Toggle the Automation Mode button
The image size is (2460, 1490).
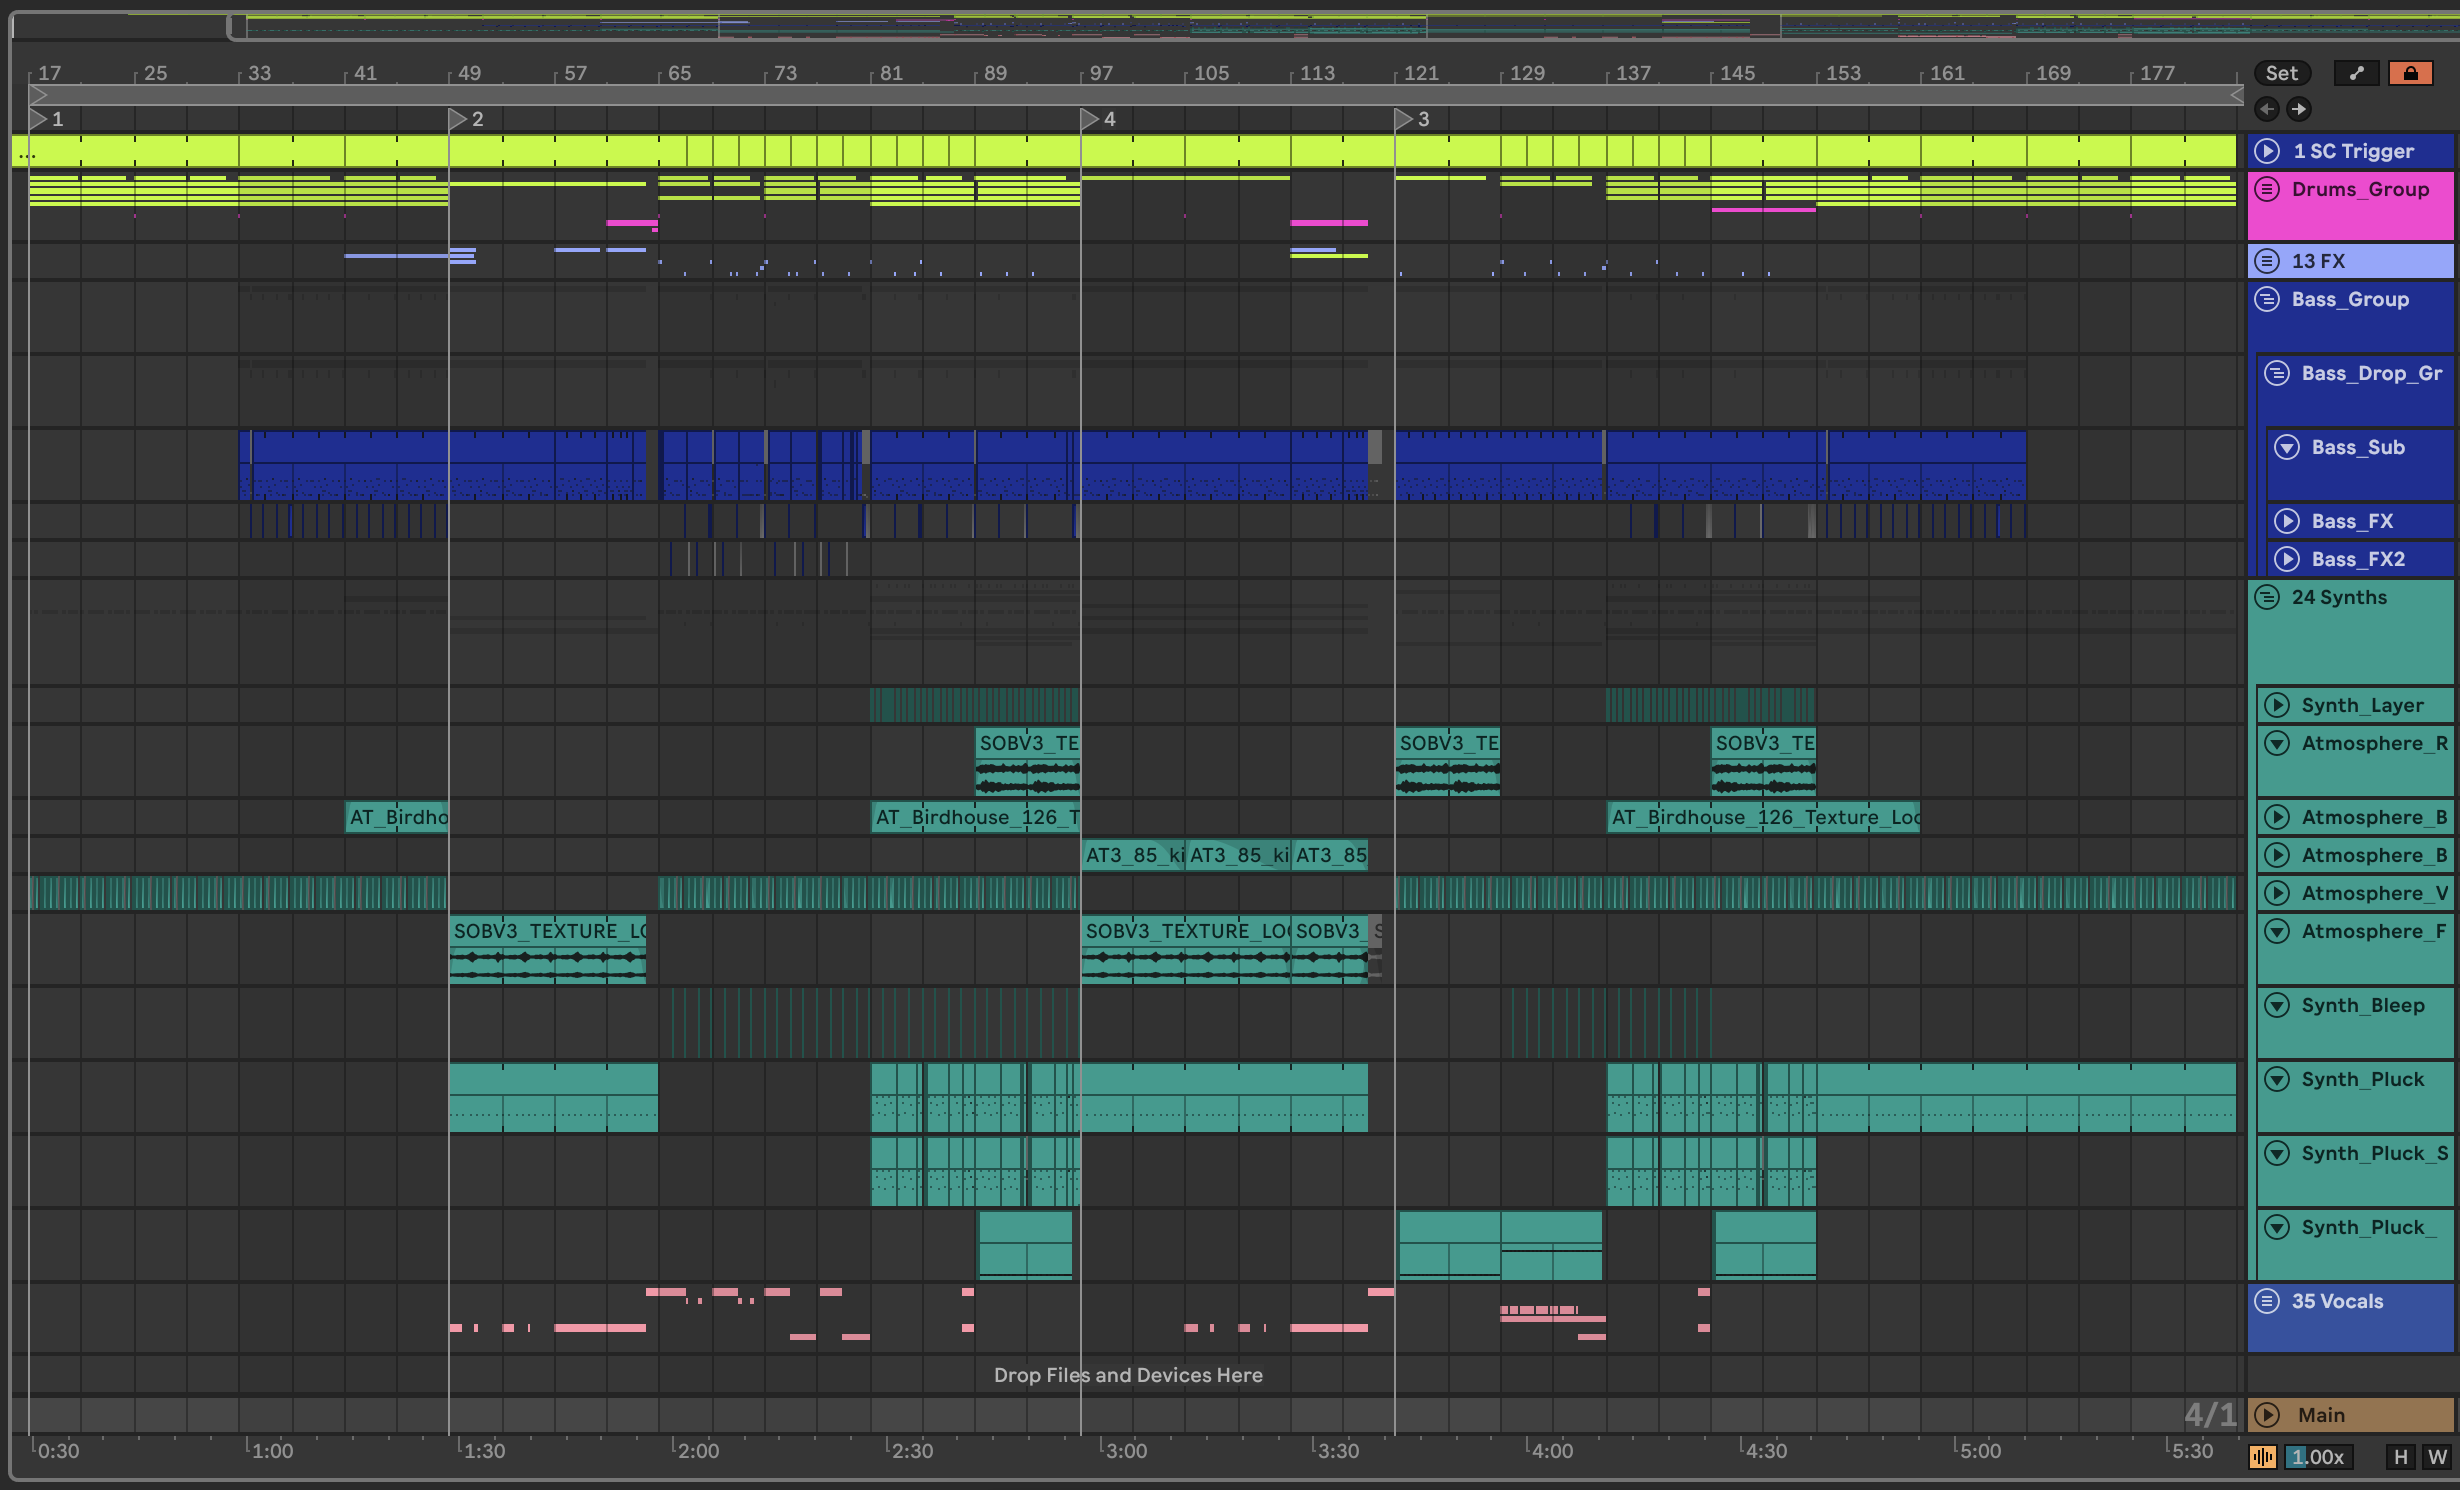point(2356,73)
